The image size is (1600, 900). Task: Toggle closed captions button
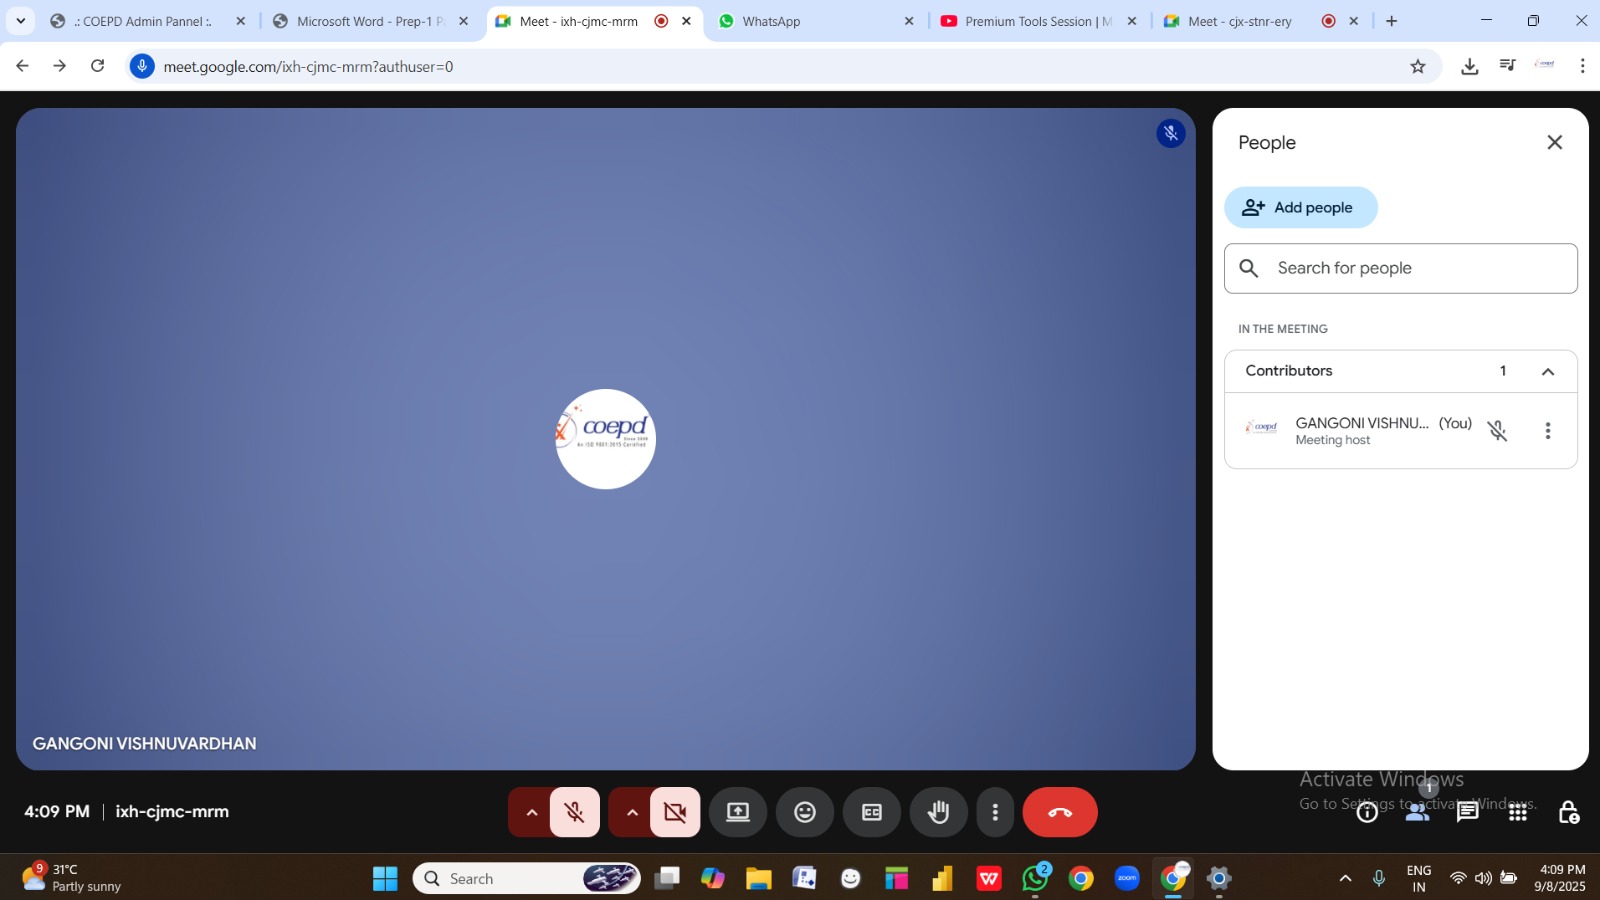tap(872, 812)
